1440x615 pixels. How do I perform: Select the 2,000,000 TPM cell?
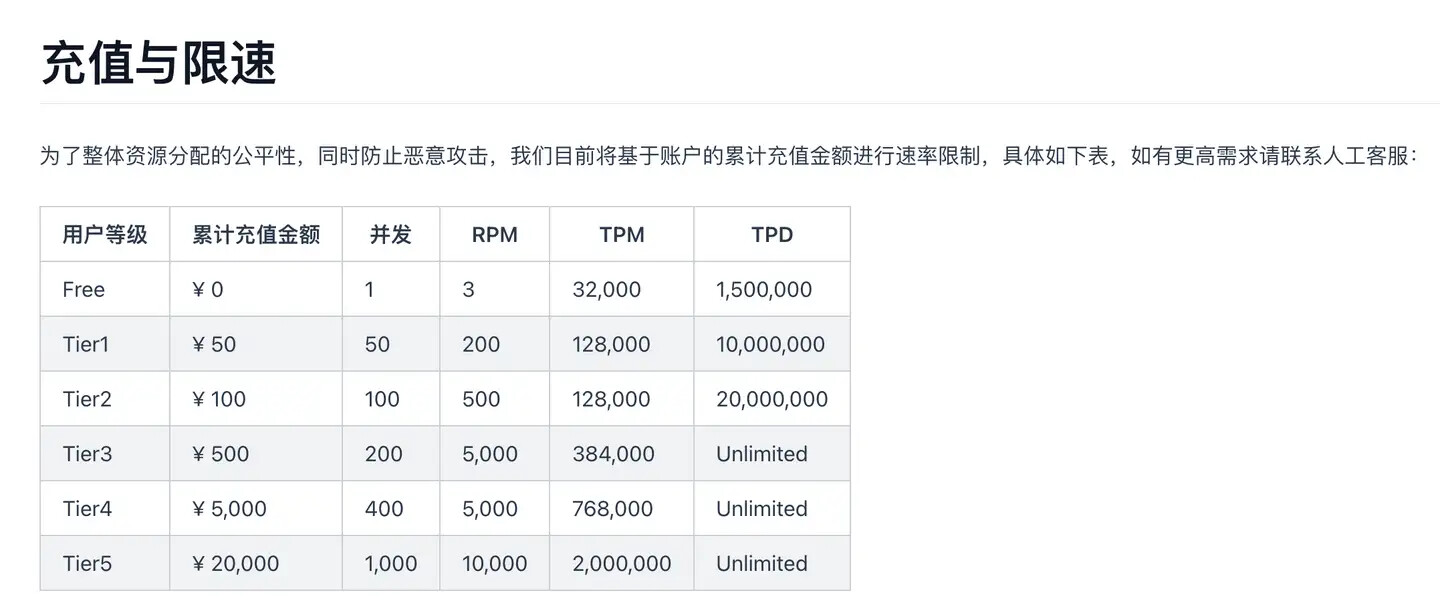pyautogui.click(x=622, y=564)
